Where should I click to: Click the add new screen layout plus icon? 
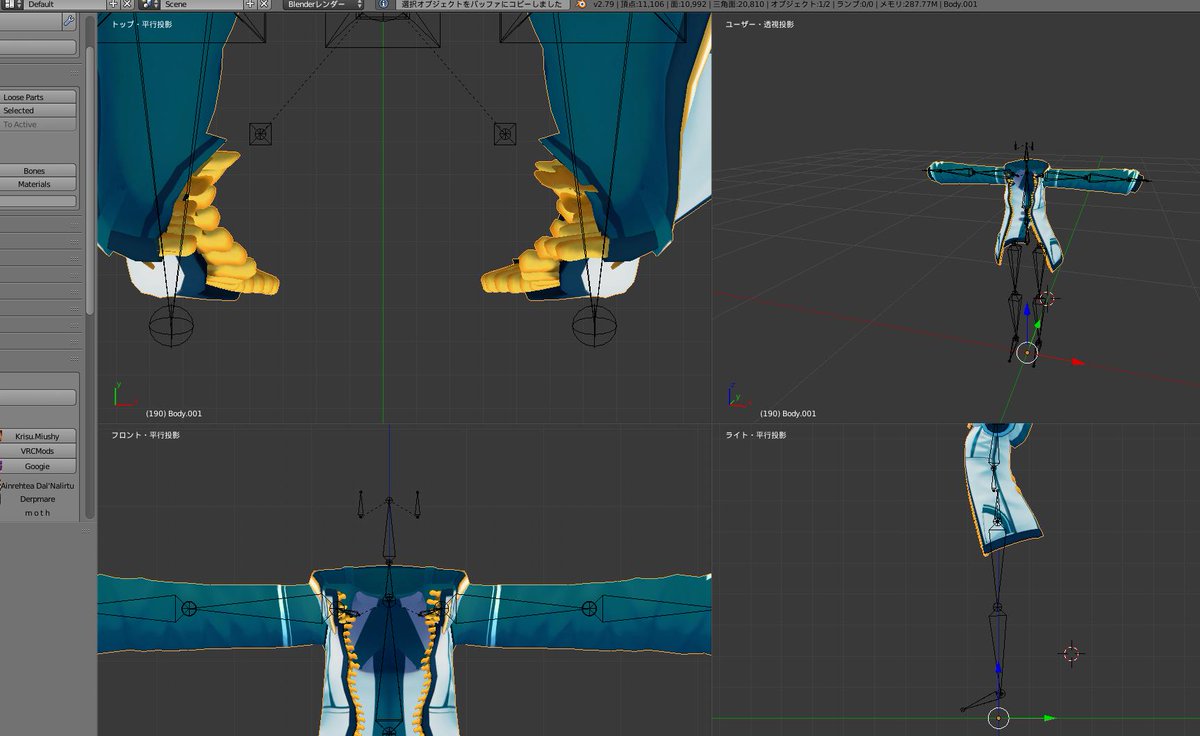tap(114, 5)
